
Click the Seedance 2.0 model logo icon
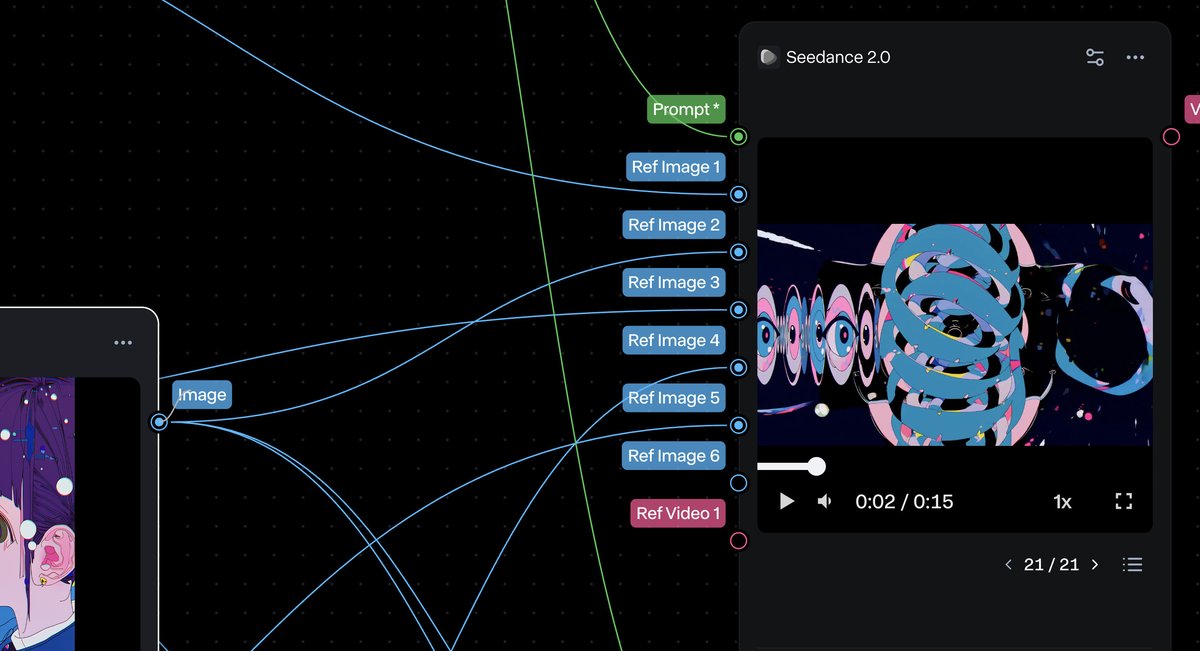click(x=768, y=57)
